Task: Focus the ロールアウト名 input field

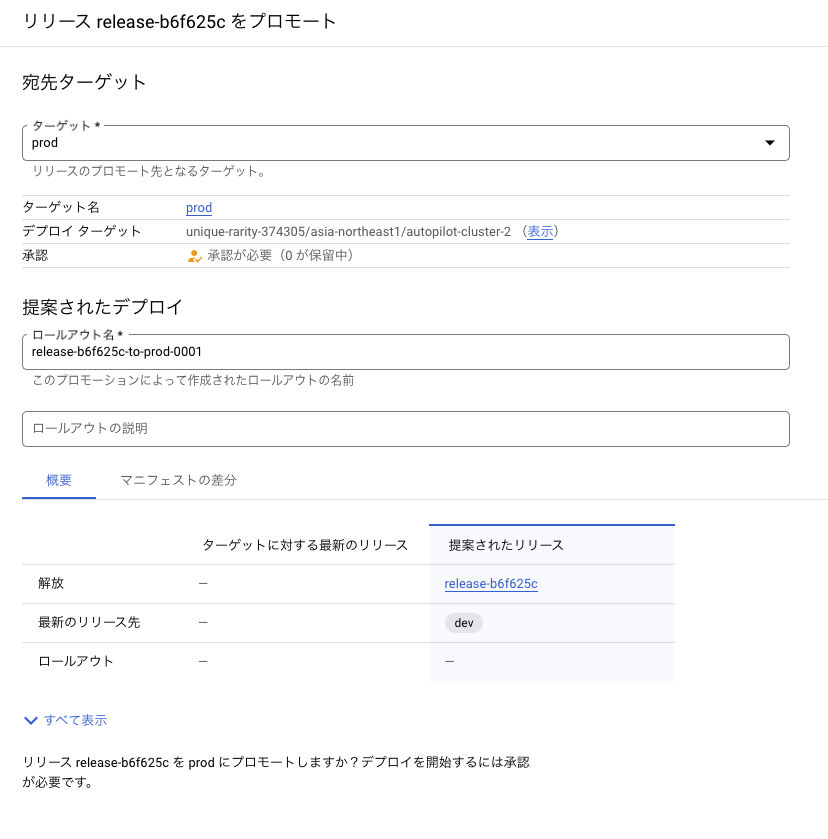Action: (x=406, y=352)
